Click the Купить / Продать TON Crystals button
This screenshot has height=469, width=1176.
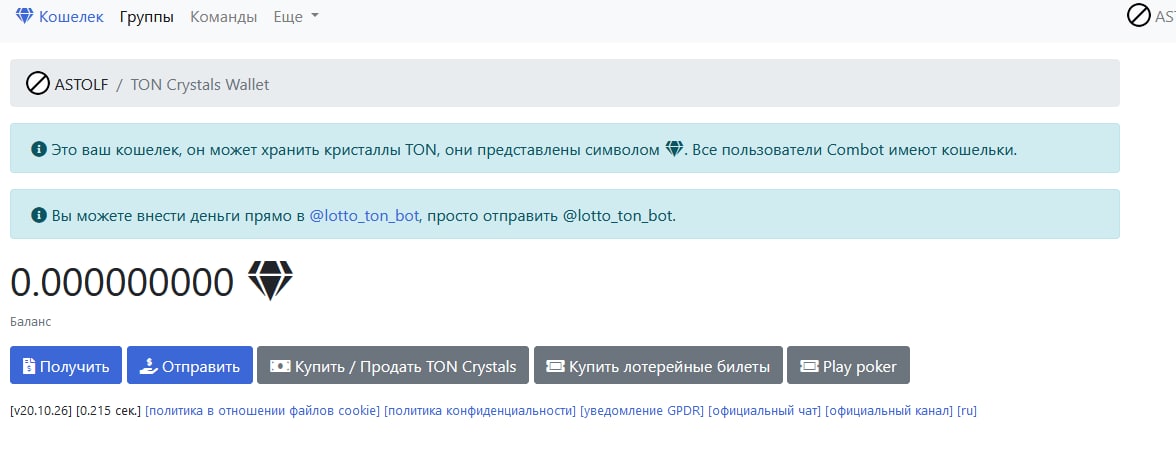coord(393,365)
